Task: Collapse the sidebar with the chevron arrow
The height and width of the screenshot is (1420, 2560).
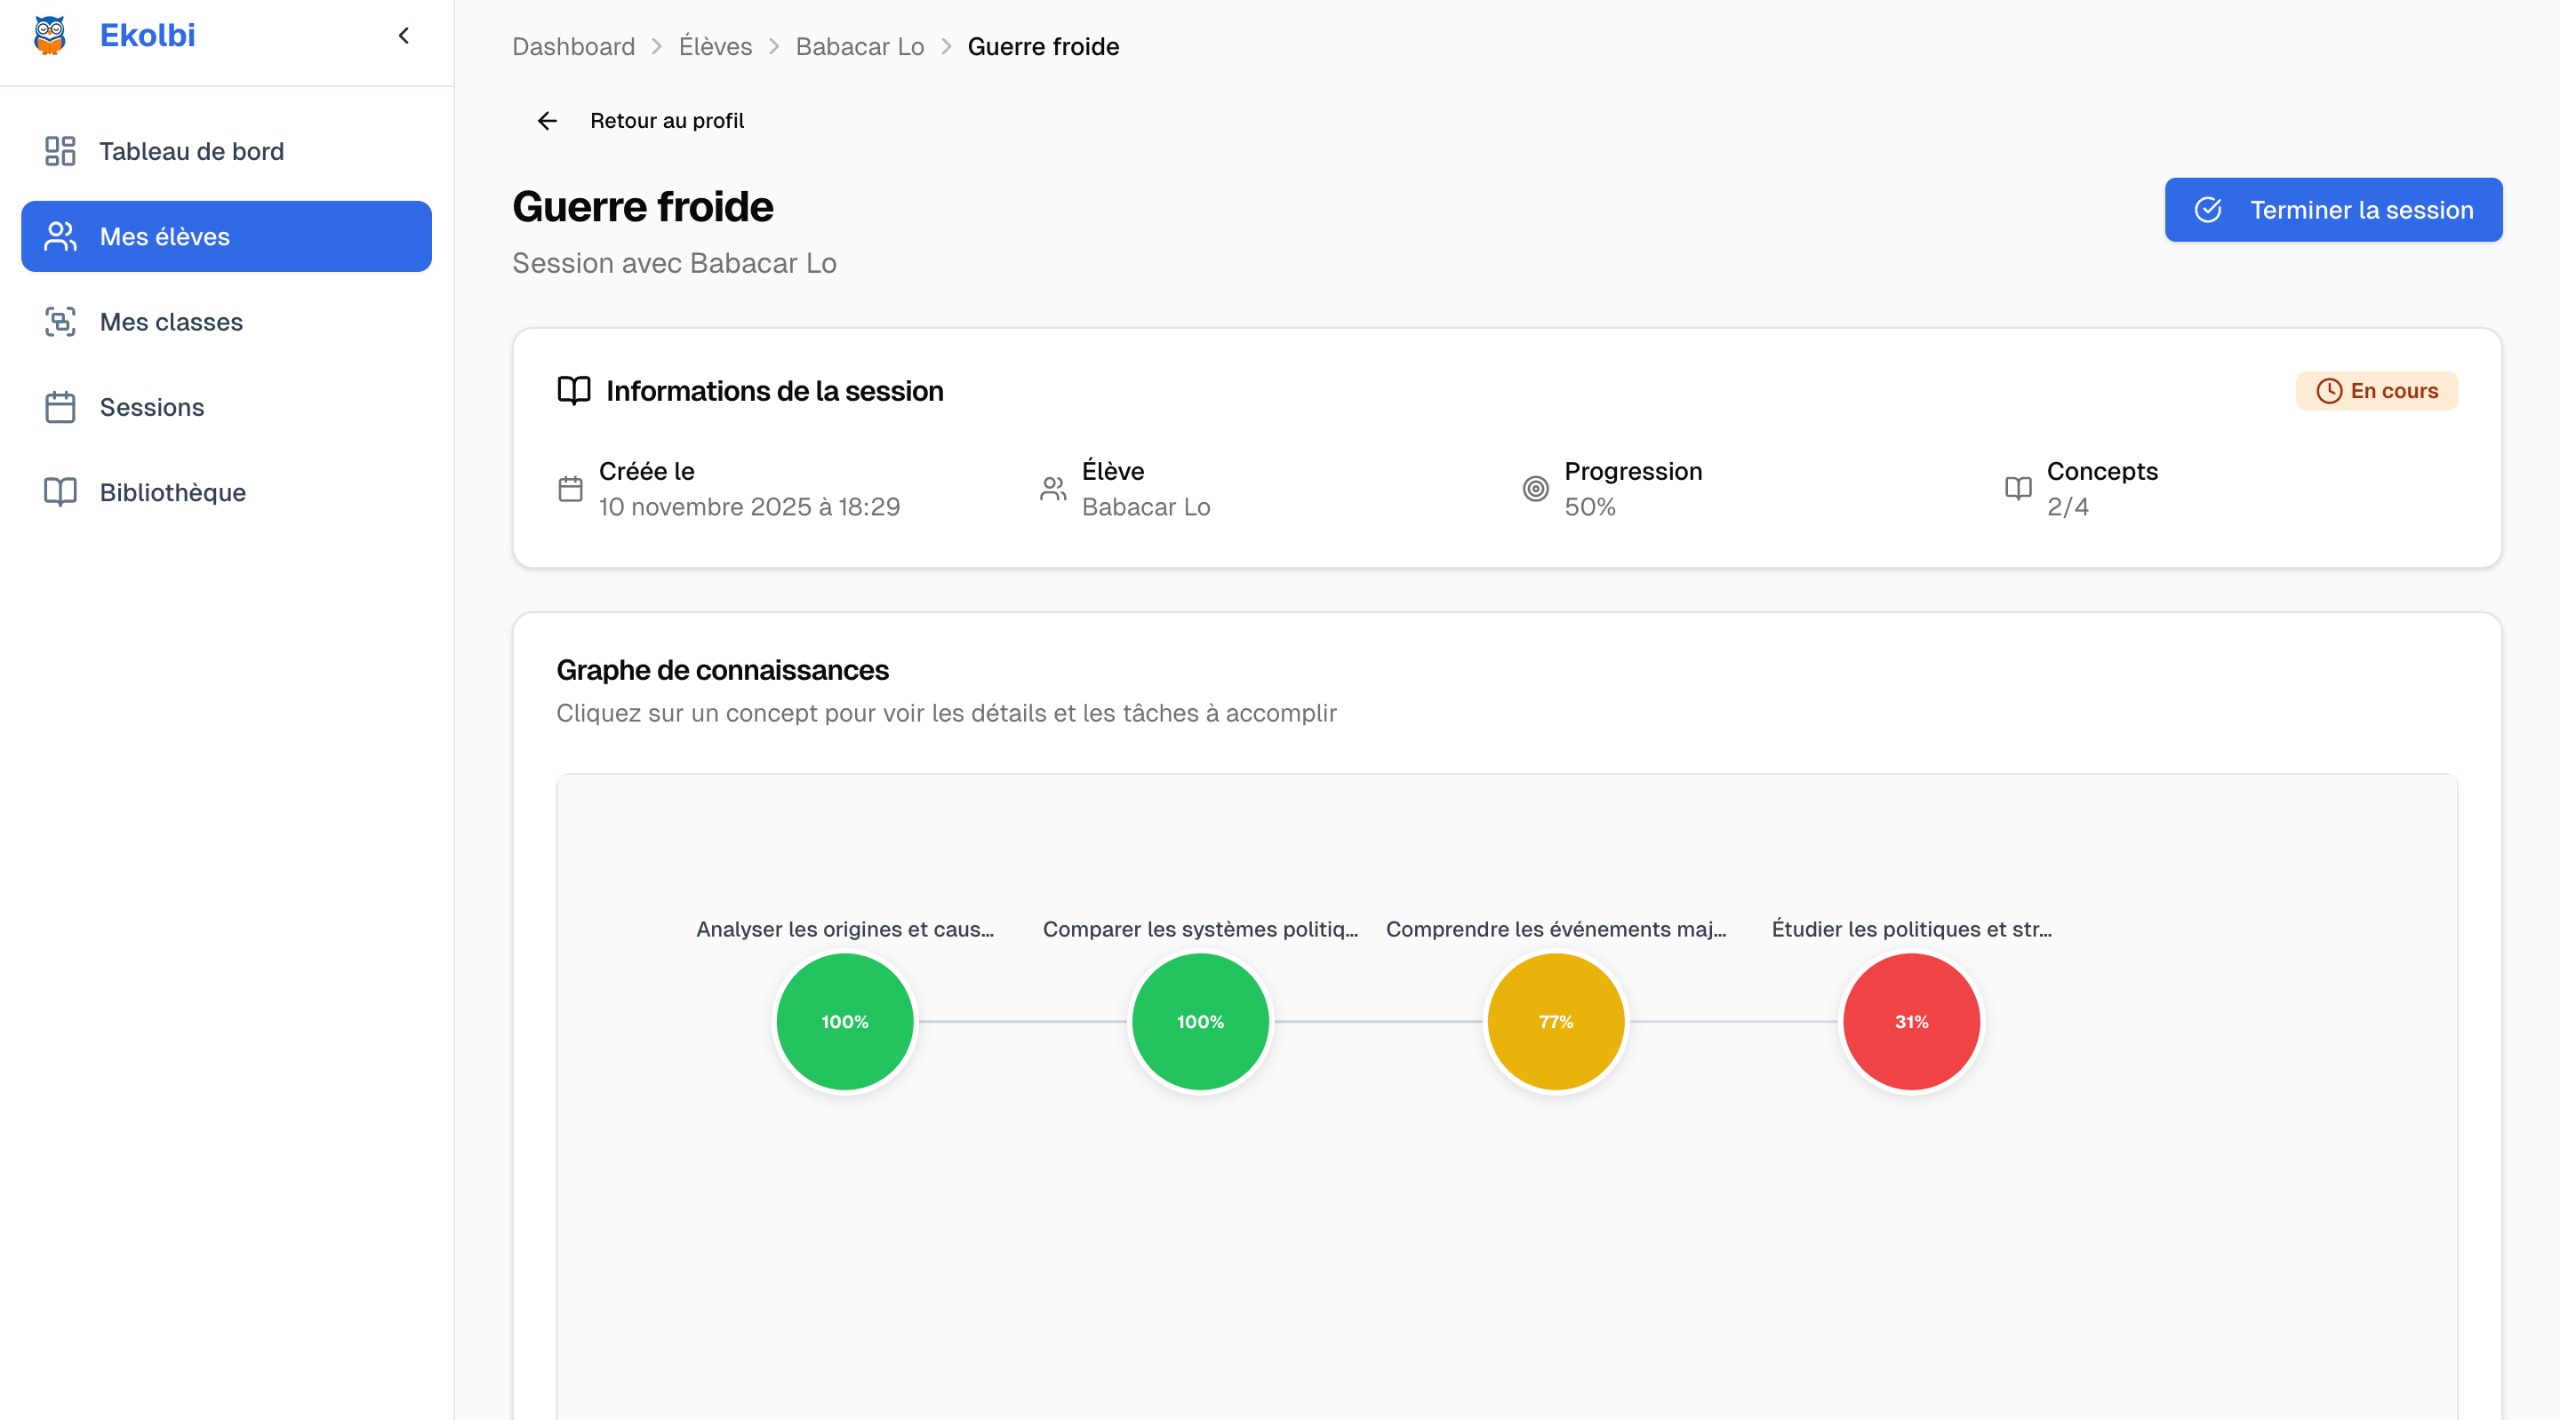Action: click(x=404, y=34)
